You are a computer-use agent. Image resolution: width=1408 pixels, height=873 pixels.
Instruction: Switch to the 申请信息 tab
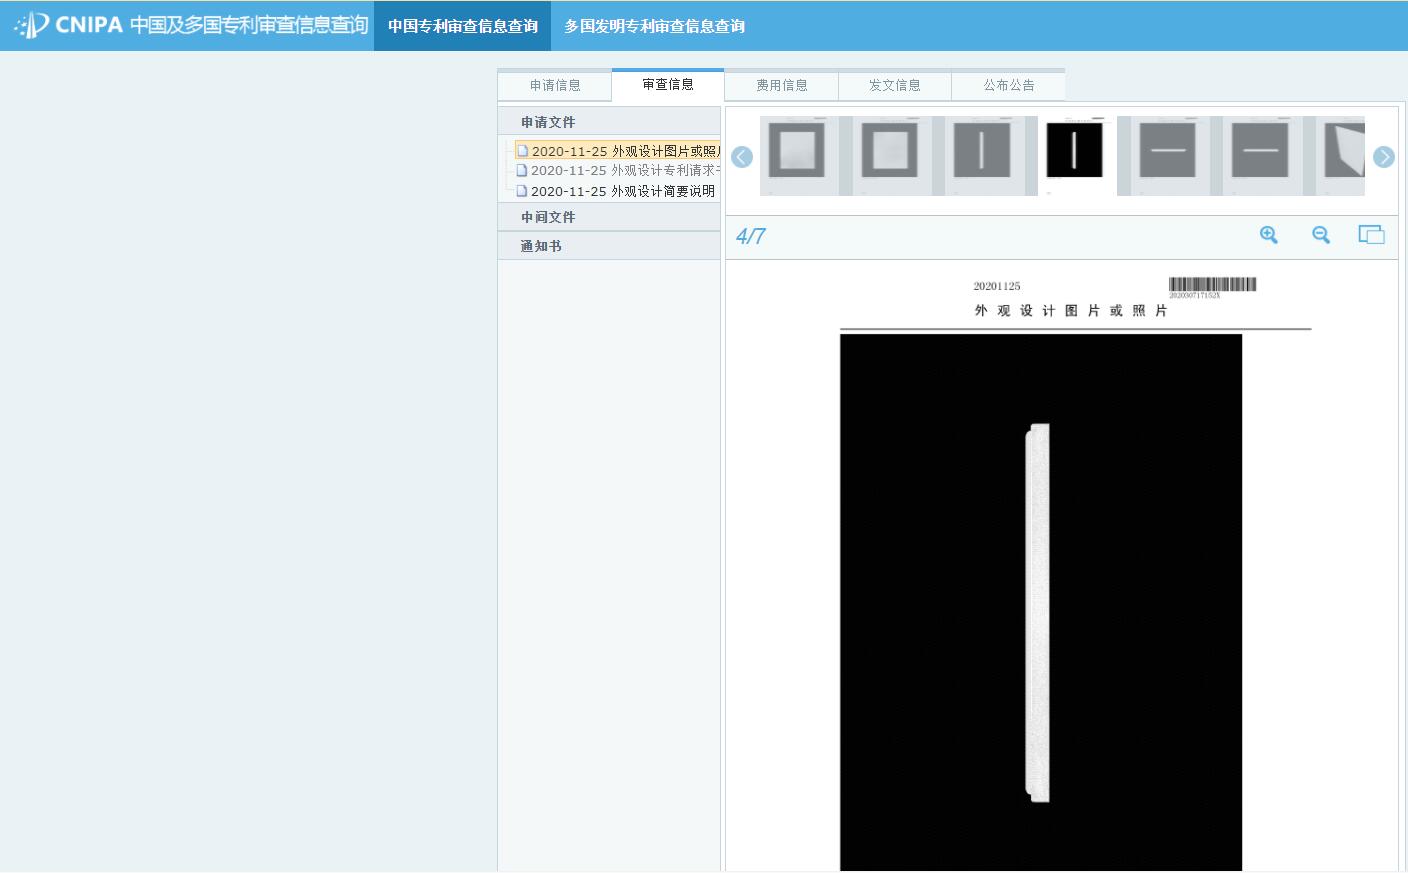(555, 86)
